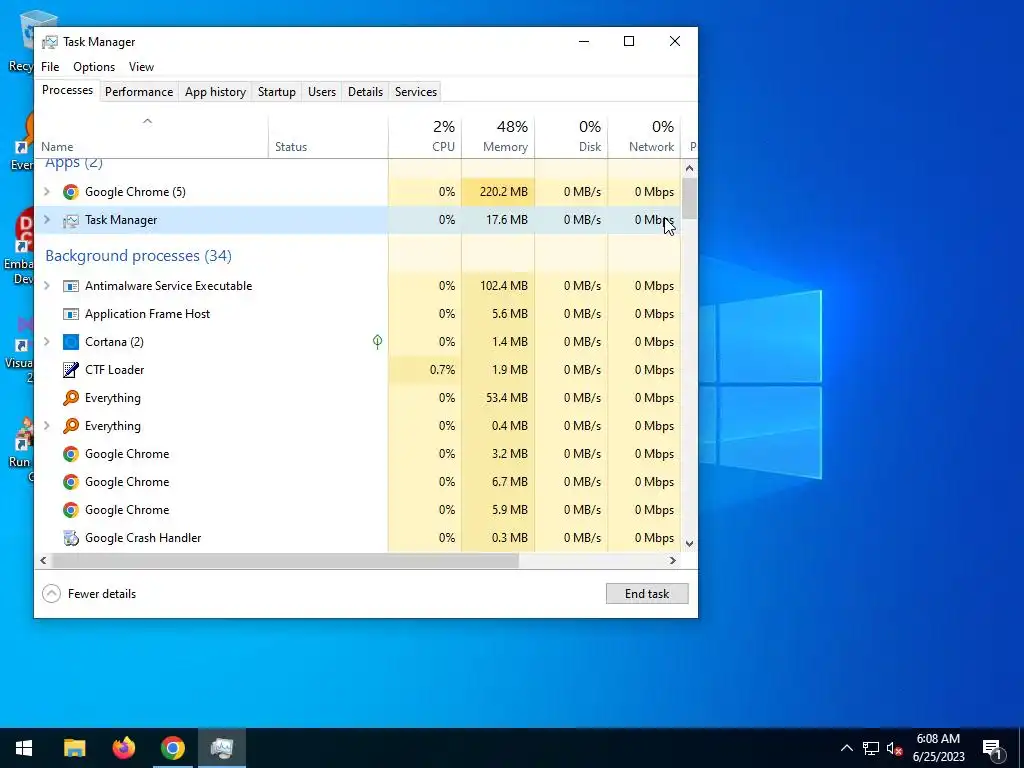
Task: Click the Google Chrome 5.9 MB icon
Action: (71, 510)
